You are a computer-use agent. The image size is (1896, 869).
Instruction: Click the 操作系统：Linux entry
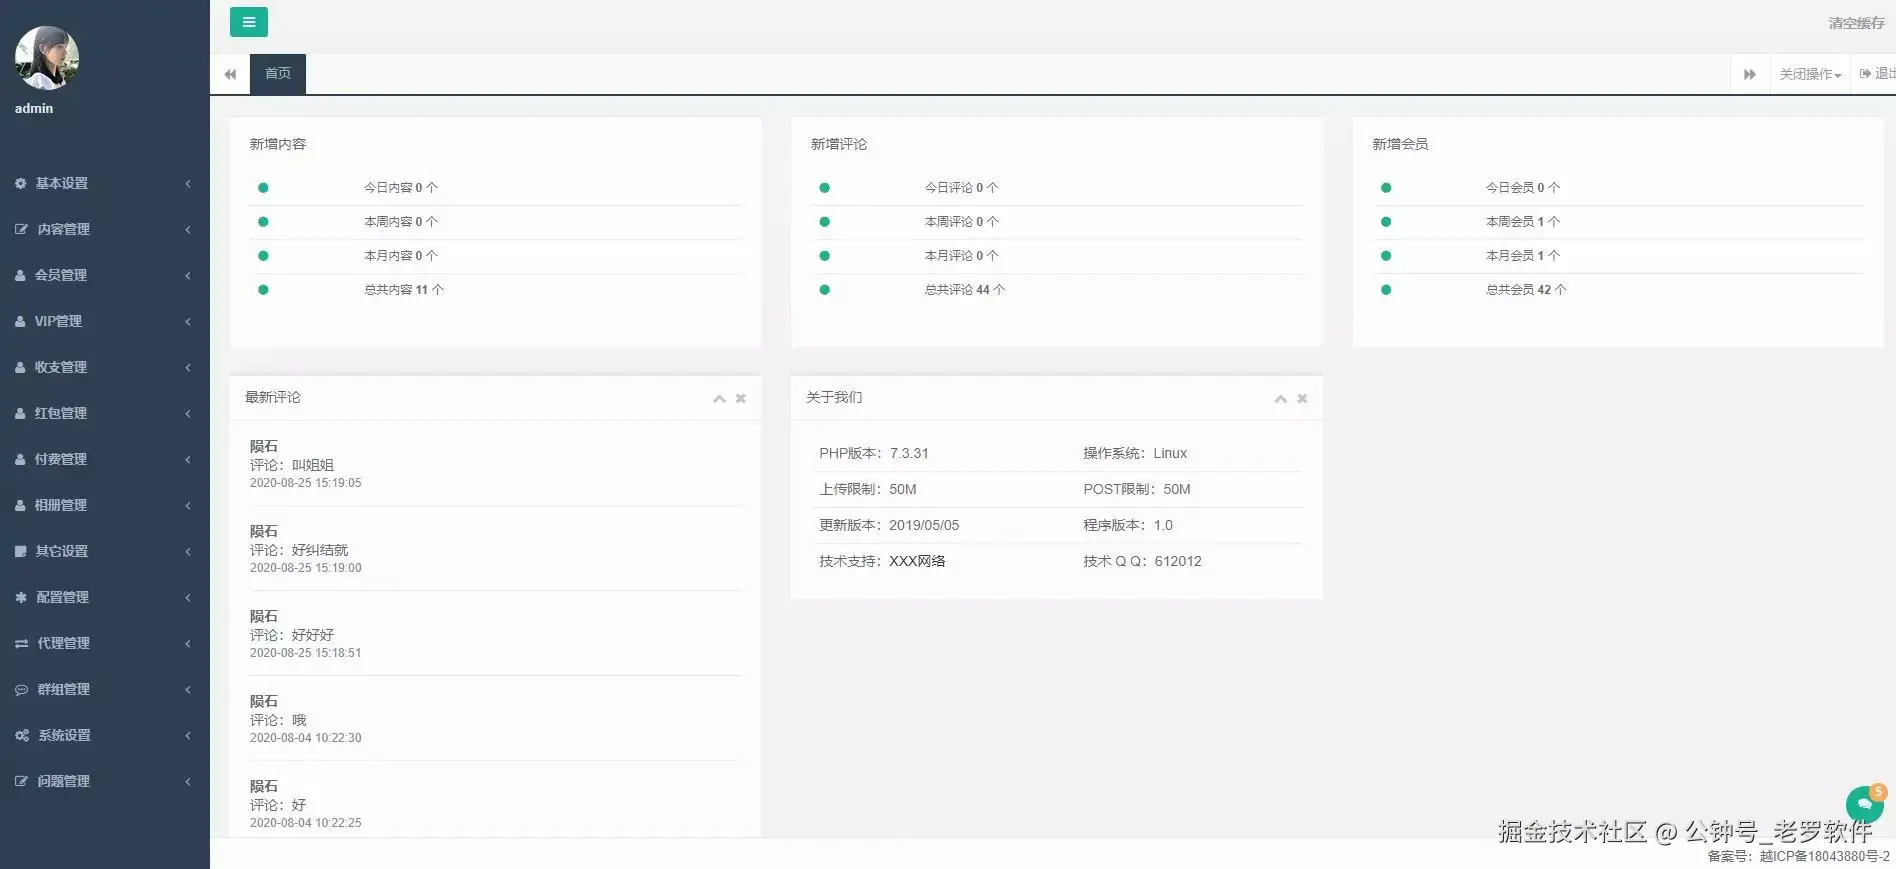pos(1135,454)
